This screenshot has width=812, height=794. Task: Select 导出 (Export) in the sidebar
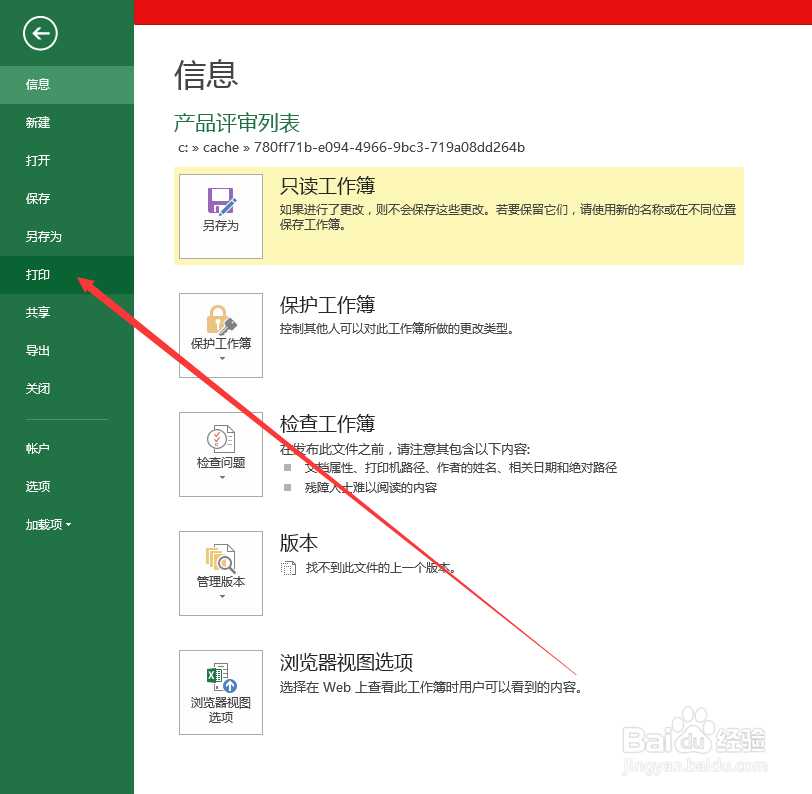pyautogui.click(x=37, y=350)
